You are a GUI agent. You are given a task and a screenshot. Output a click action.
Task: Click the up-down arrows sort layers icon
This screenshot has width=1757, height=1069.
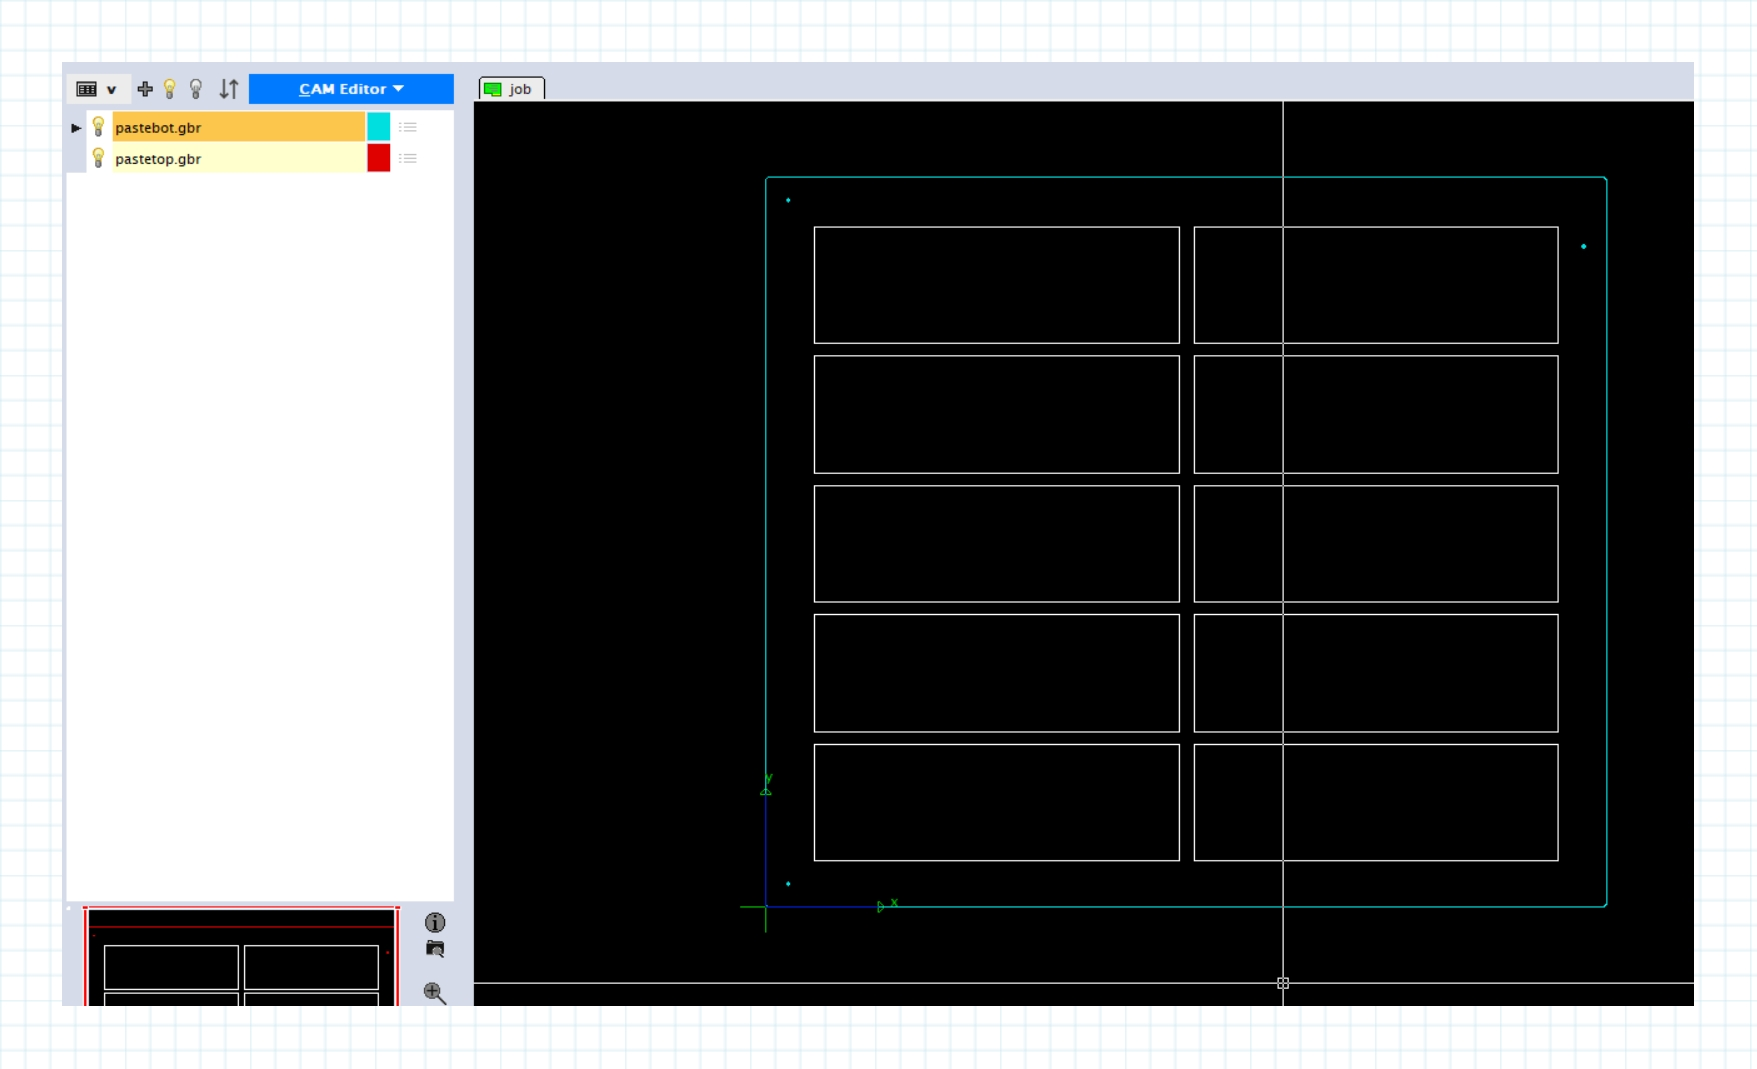tap(229, 89)
